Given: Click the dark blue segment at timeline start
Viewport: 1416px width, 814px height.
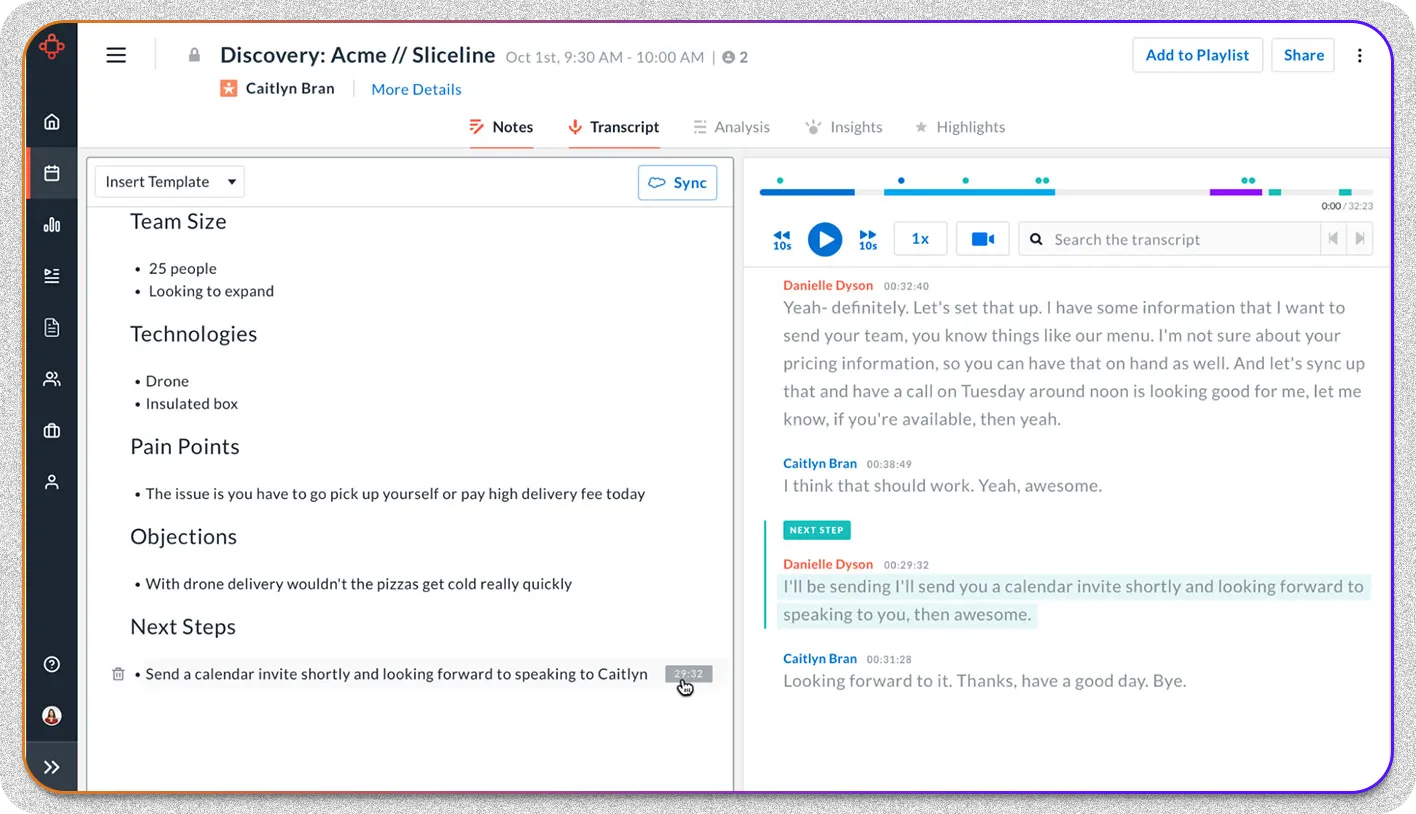Looking at the screenshot, I should click(x=807, y=192).
